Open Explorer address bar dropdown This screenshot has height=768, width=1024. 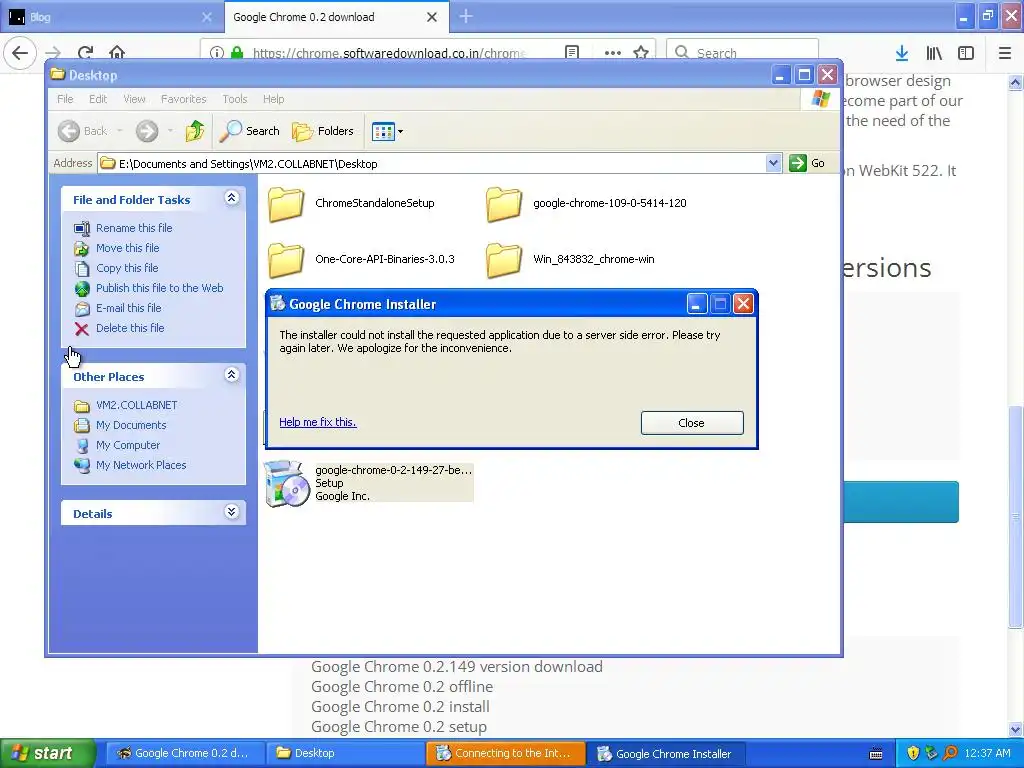773,163
